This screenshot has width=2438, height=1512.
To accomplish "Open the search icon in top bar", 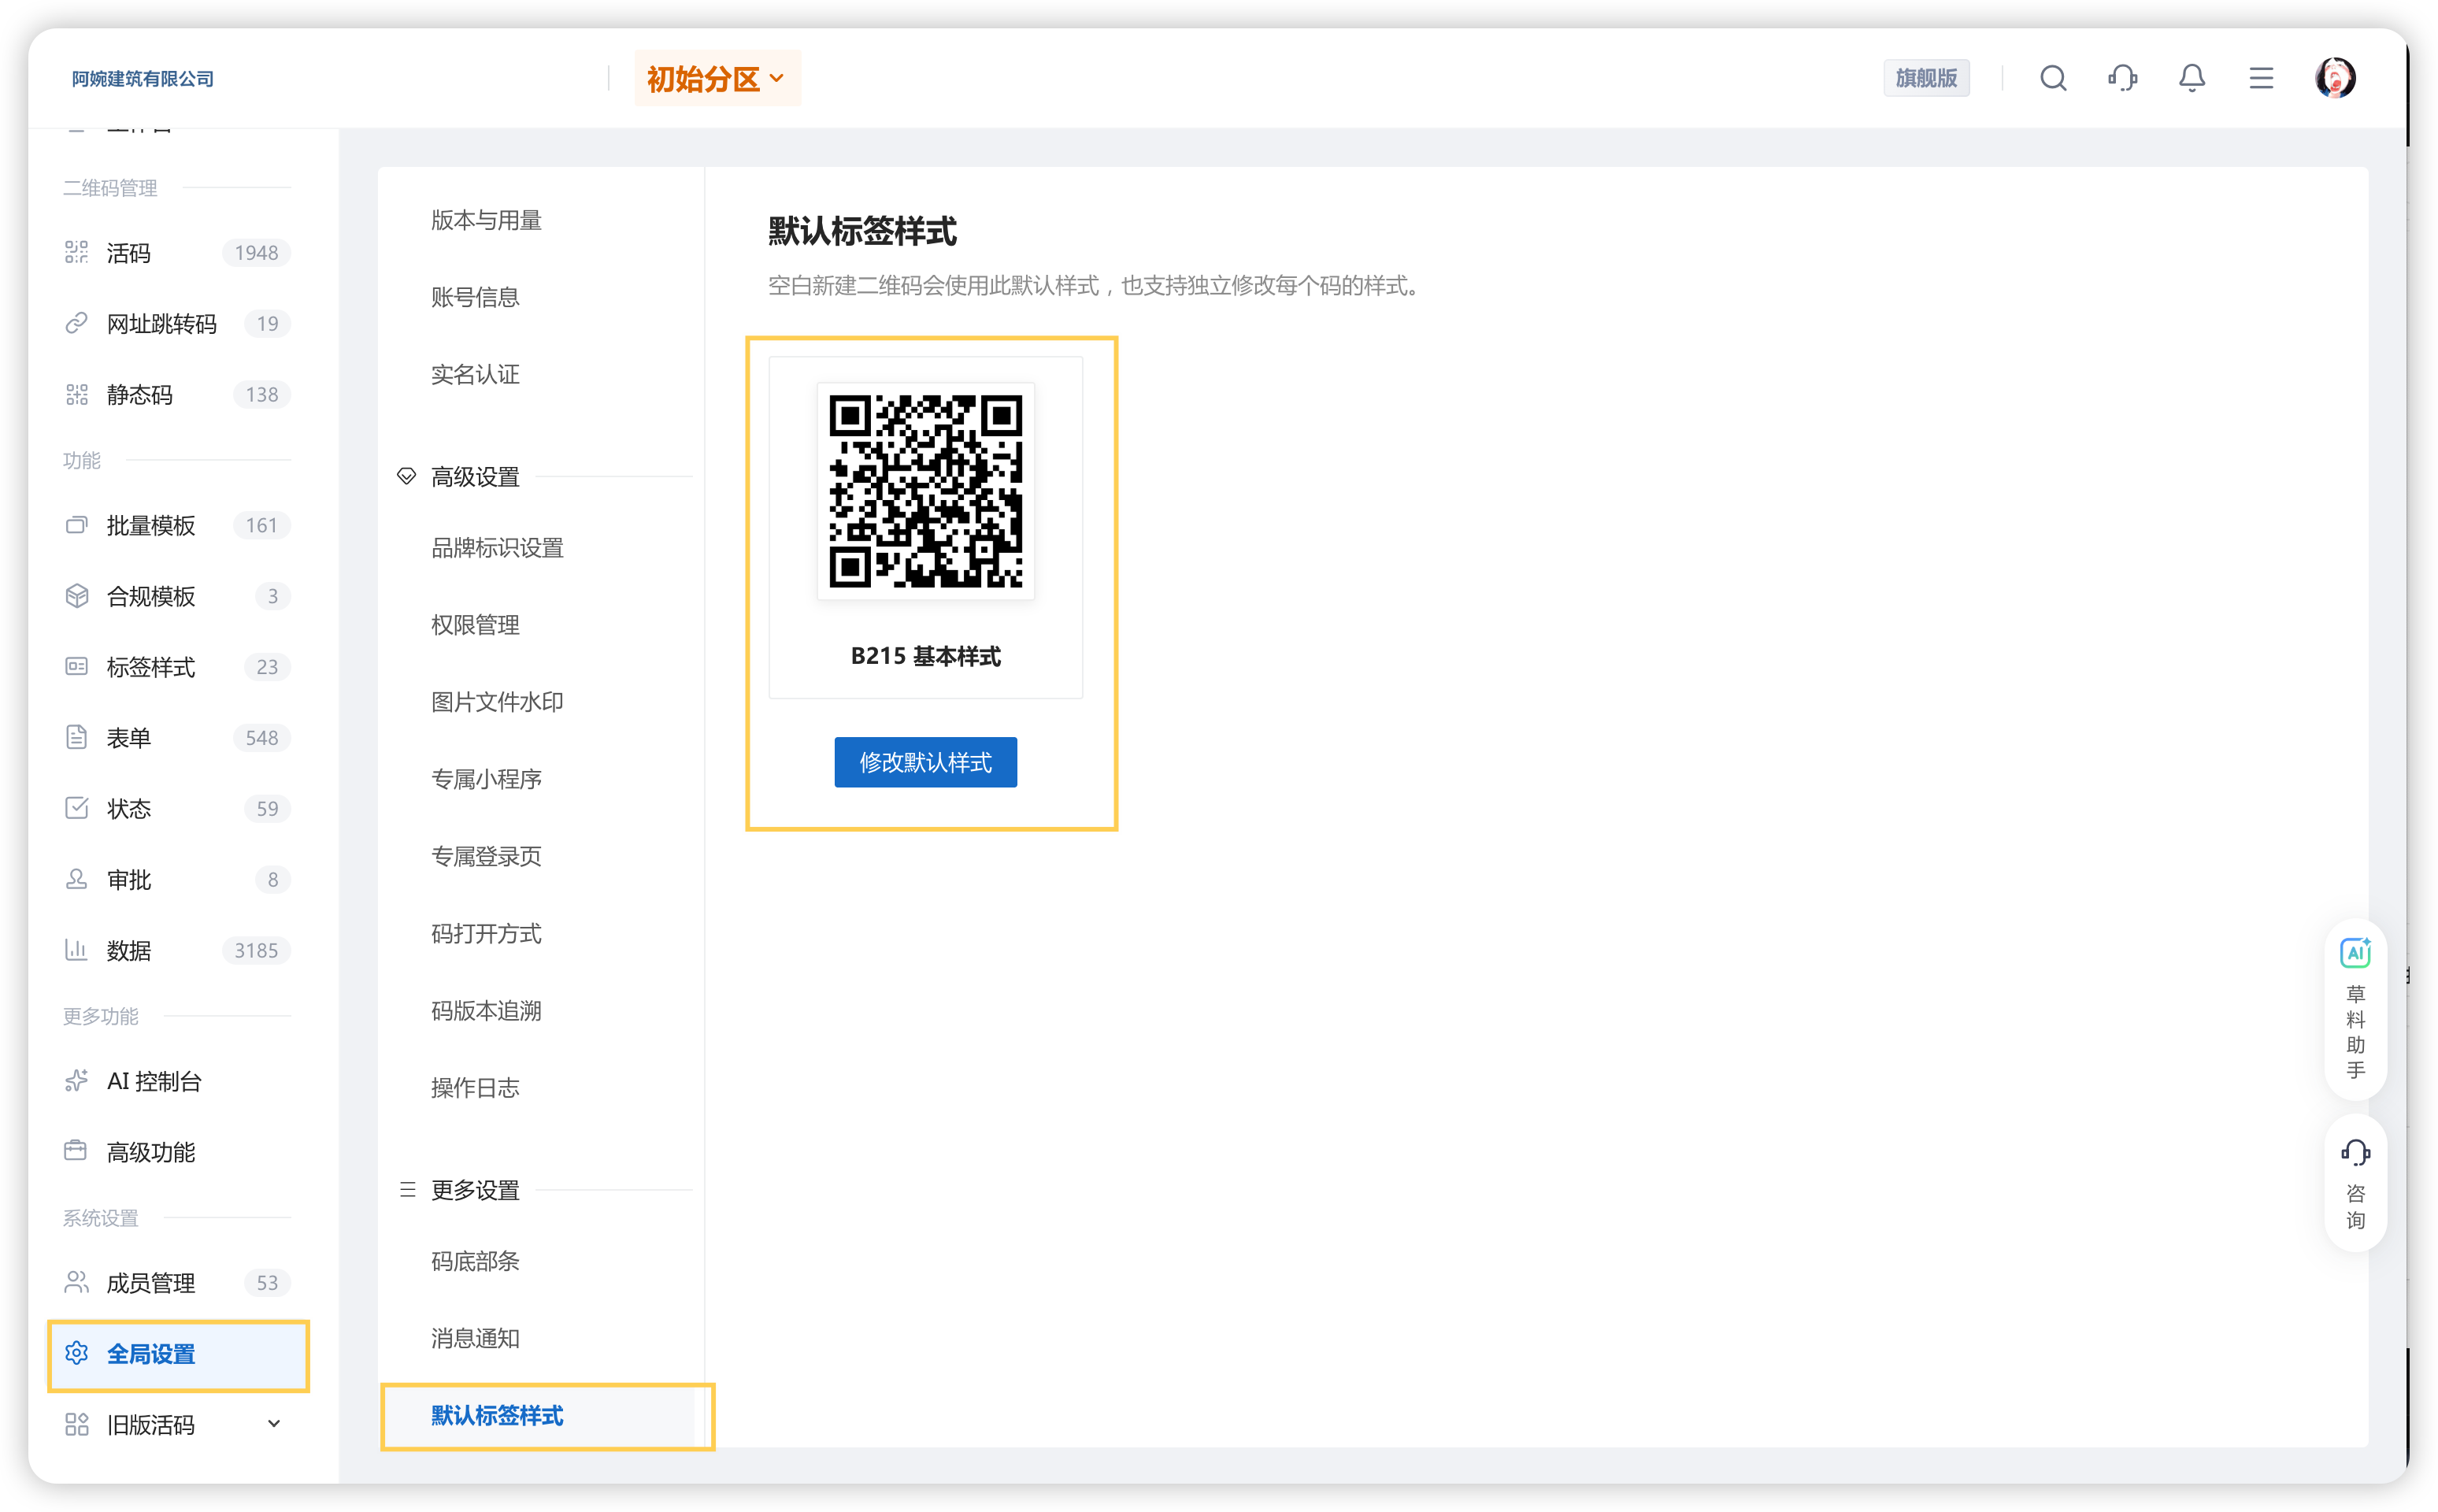I will coord(2053,78).
